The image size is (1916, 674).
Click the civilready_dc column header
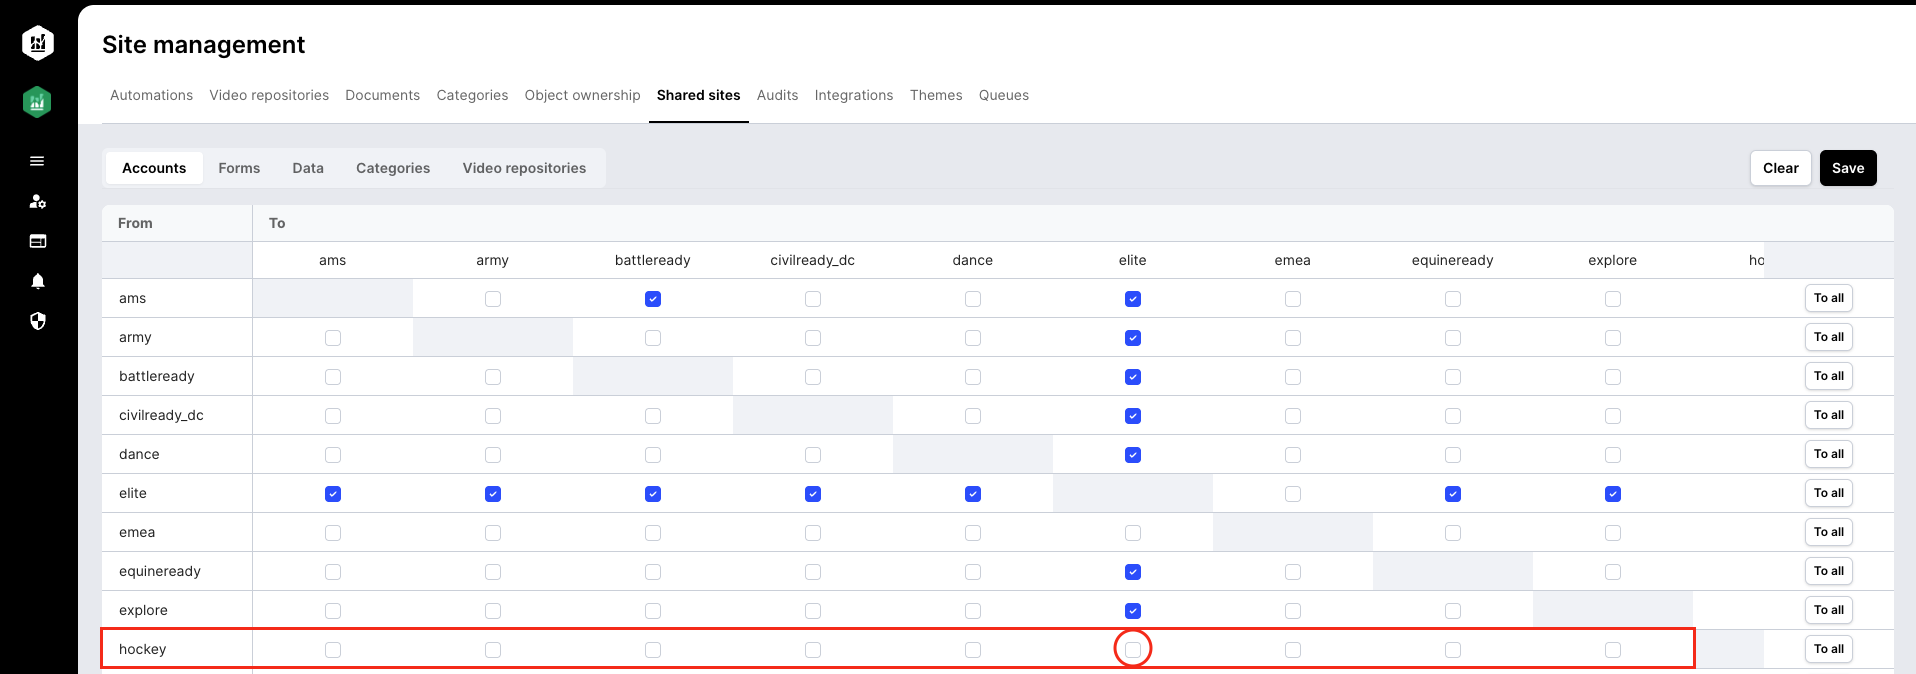coord(812,260)
